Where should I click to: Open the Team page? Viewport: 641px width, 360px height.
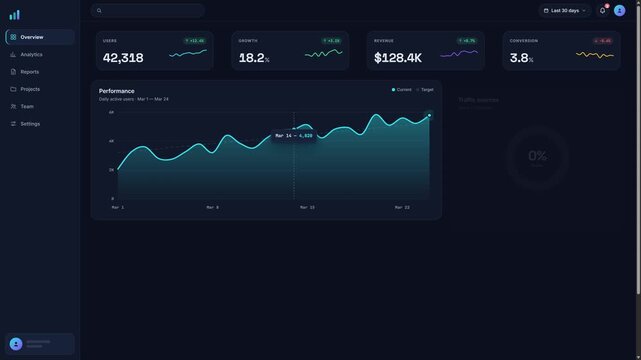[40, 106]
